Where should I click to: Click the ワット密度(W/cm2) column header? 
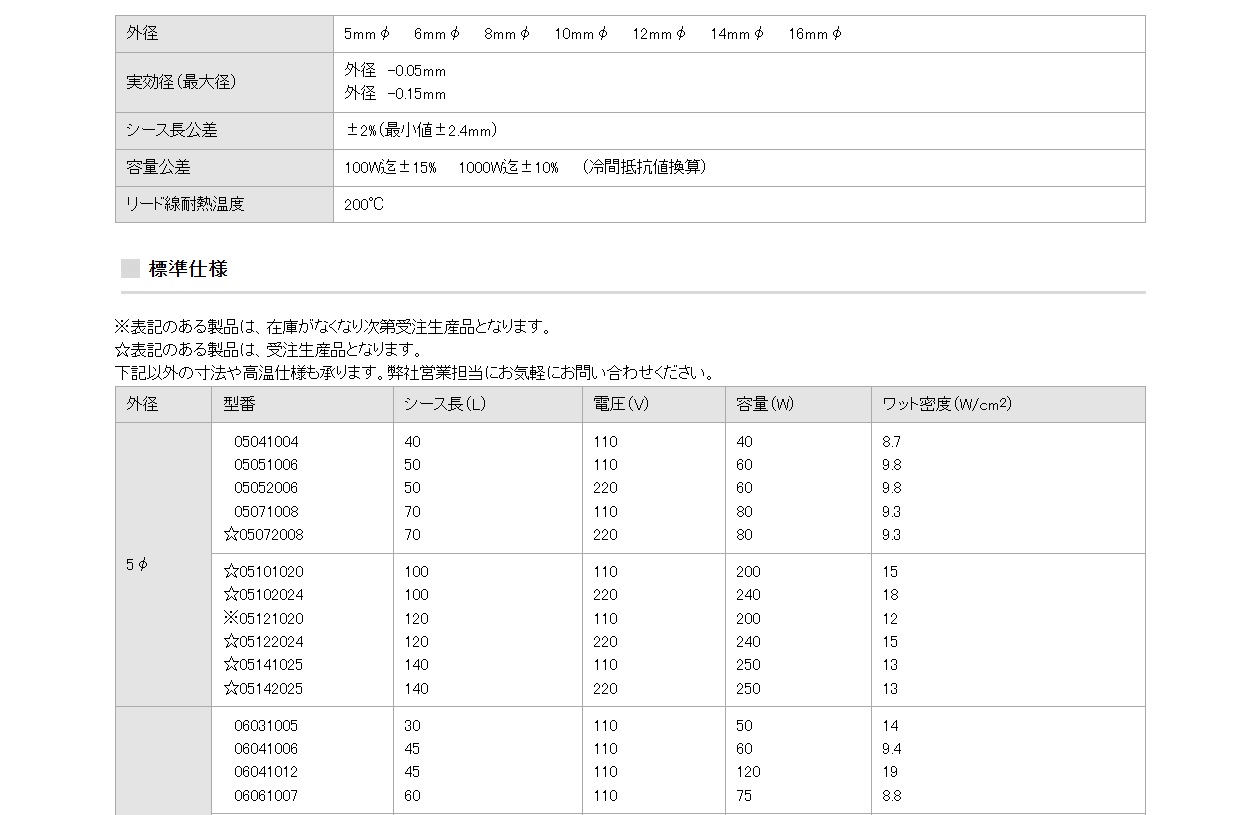(947, 404)
